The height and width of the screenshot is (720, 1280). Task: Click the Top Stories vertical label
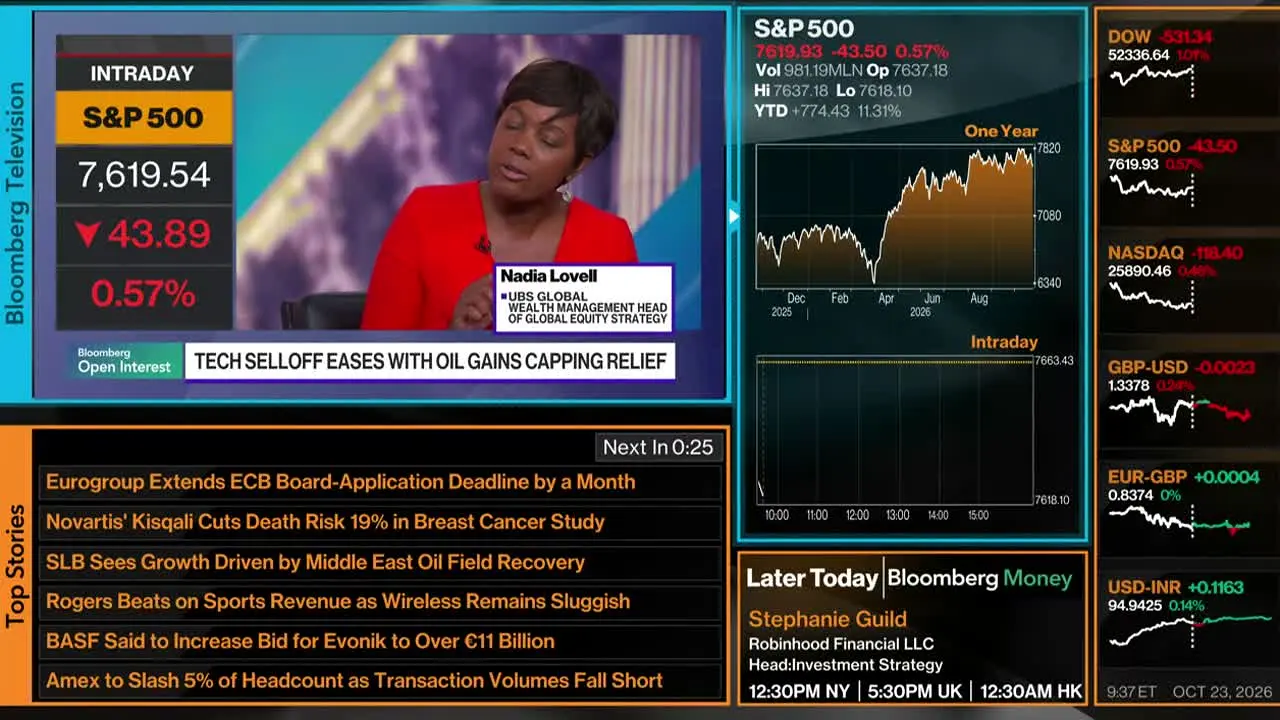click(15, 566)
